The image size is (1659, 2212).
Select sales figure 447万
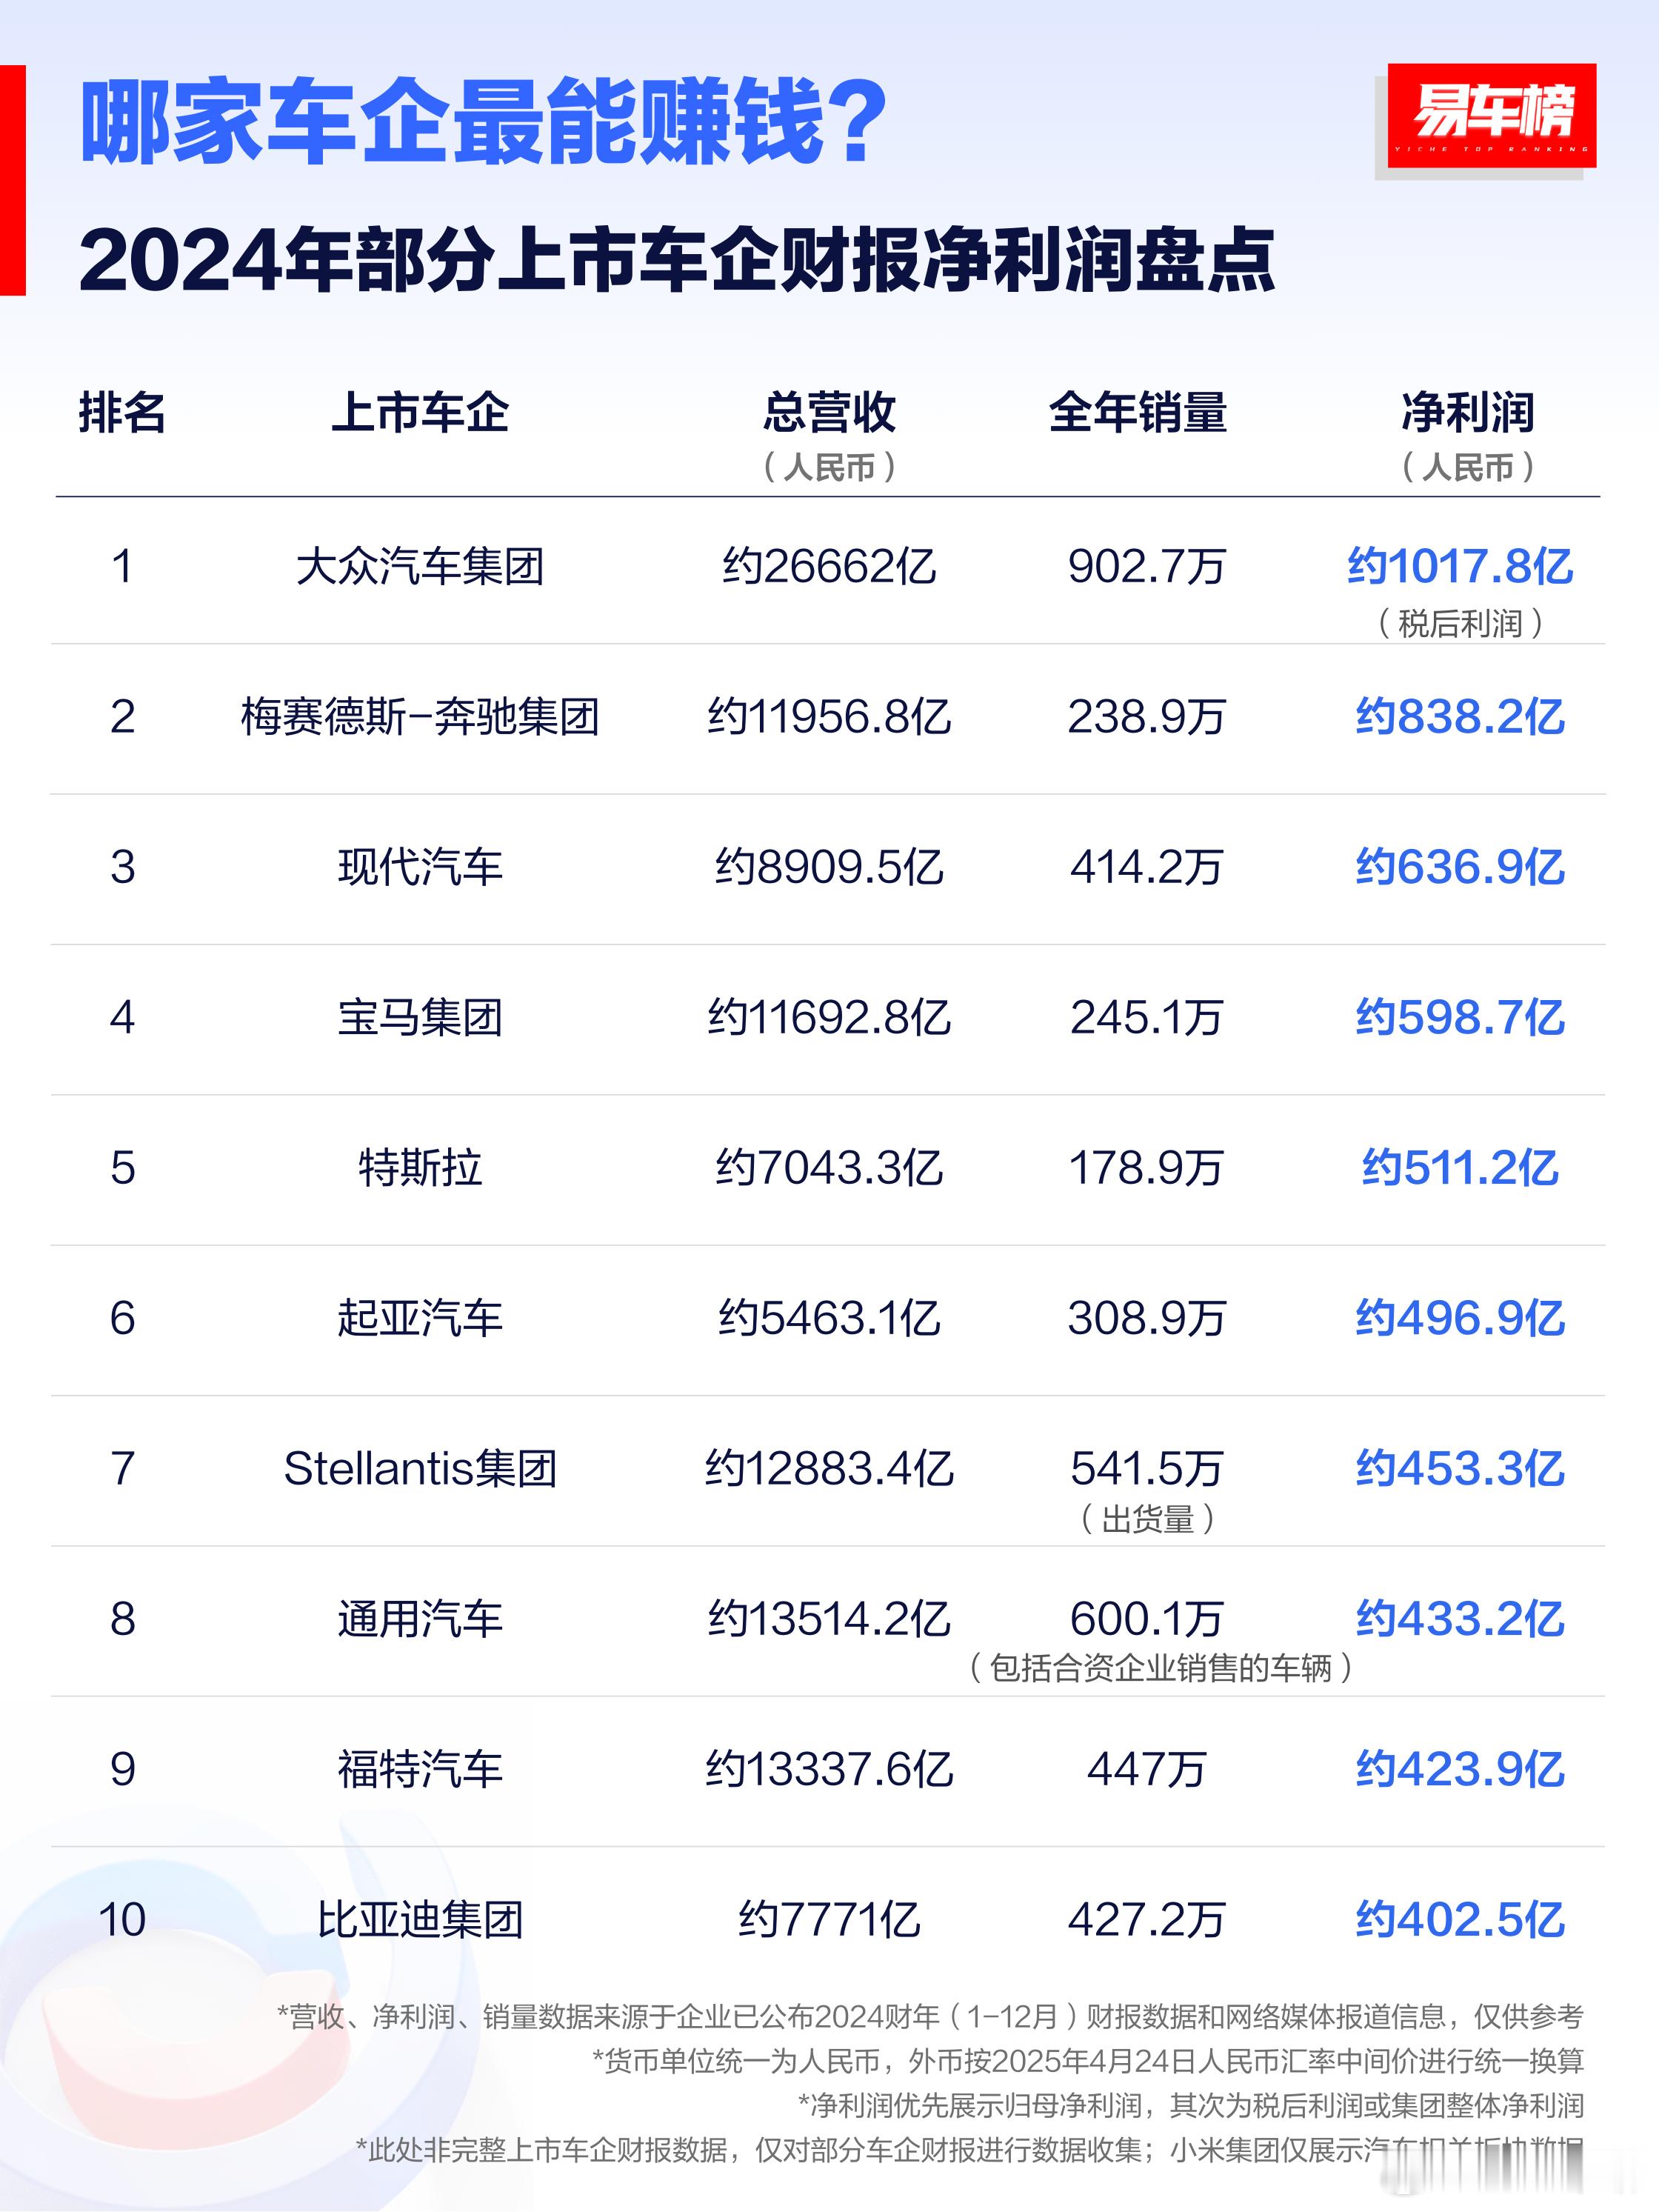pos(1146,1769)
